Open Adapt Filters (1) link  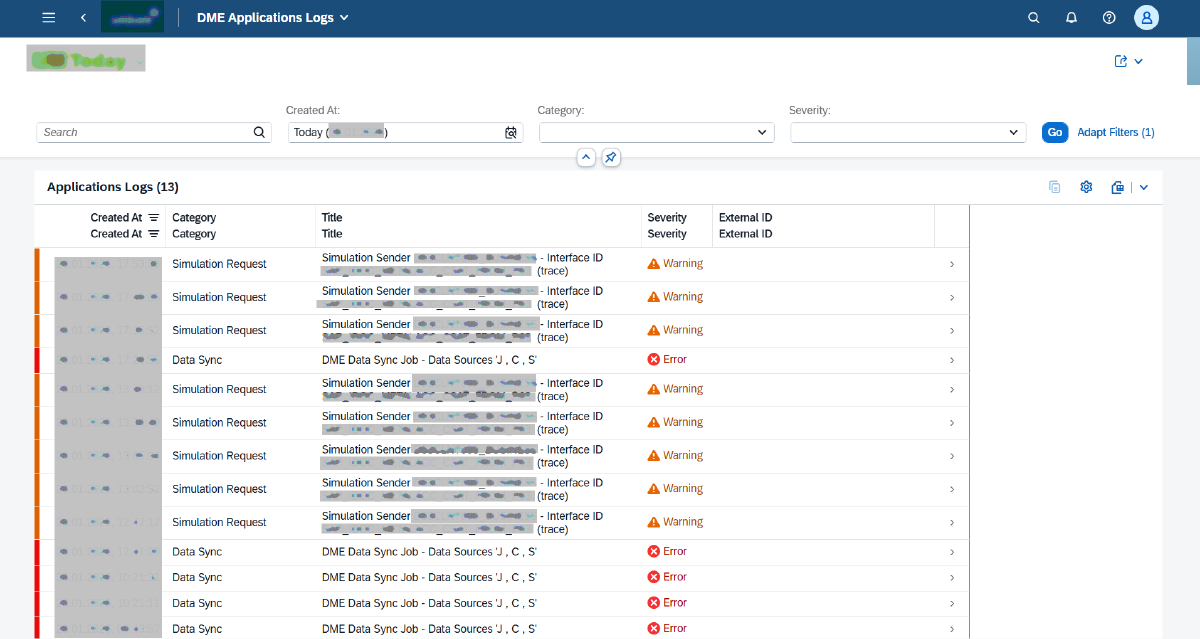pos(1115,132)
